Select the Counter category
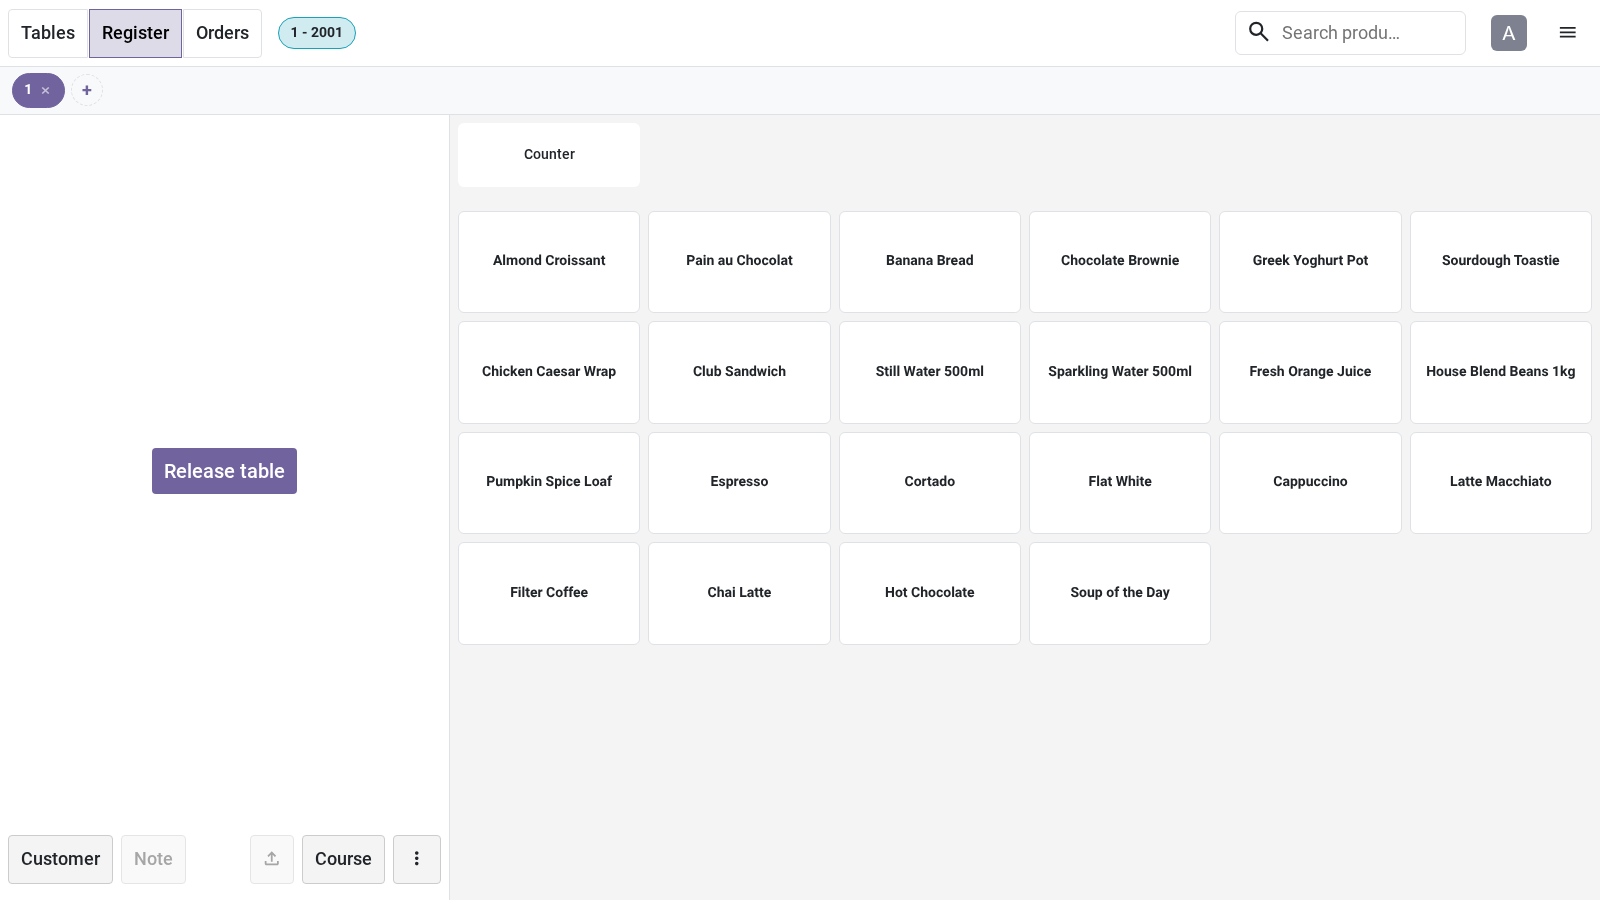 549,155
